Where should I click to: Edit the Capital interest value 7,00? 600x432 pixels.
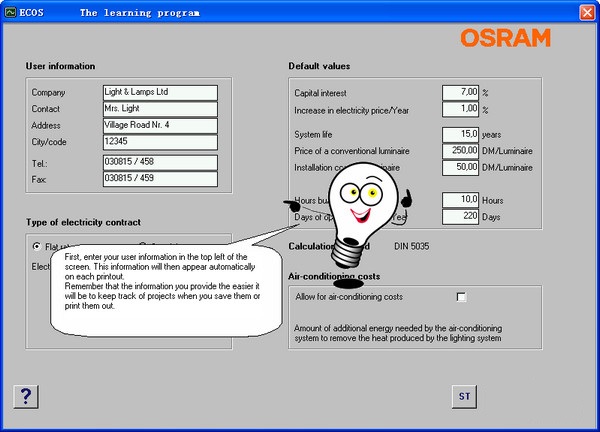[x=460, y=93]
